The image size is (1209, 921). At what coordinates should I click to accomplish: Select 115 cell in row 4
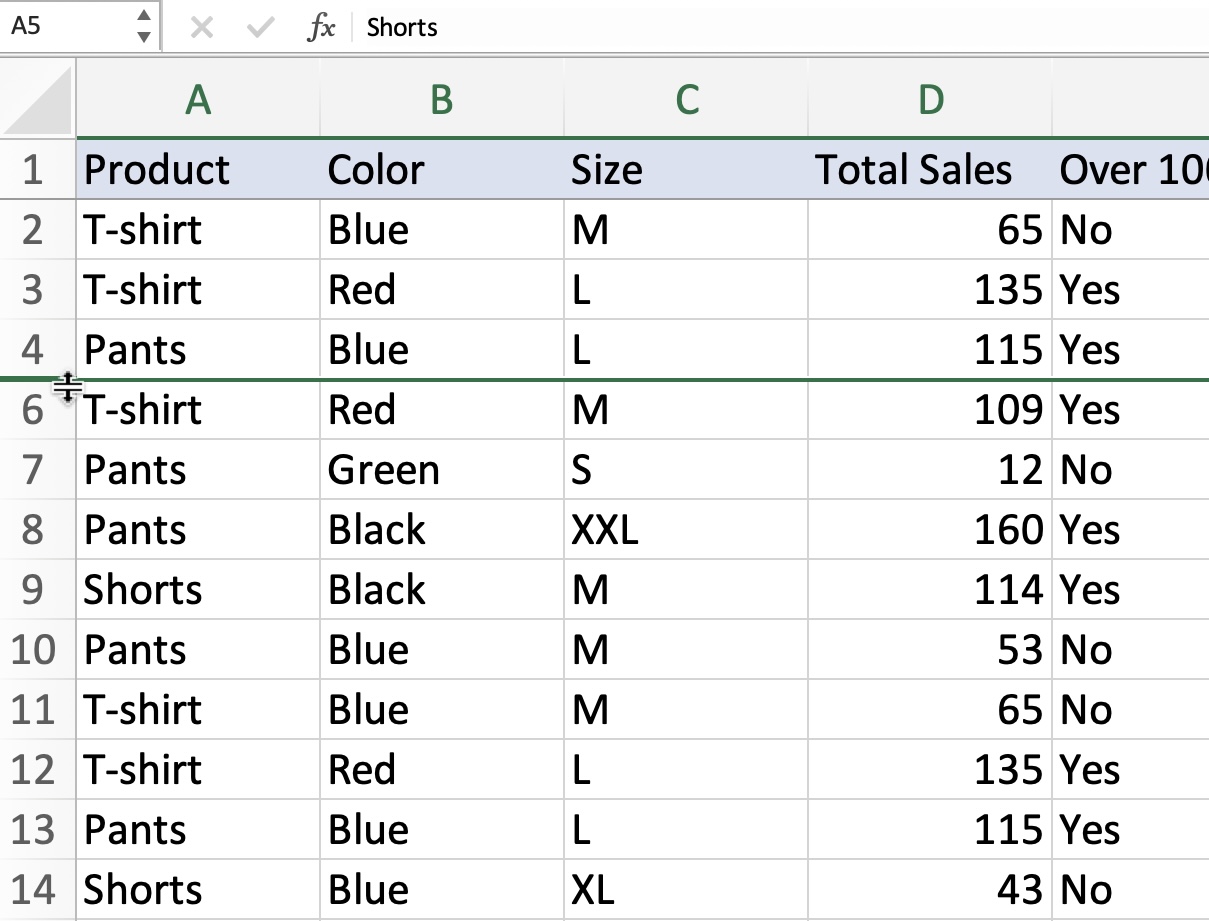click(x=930, y=349)
